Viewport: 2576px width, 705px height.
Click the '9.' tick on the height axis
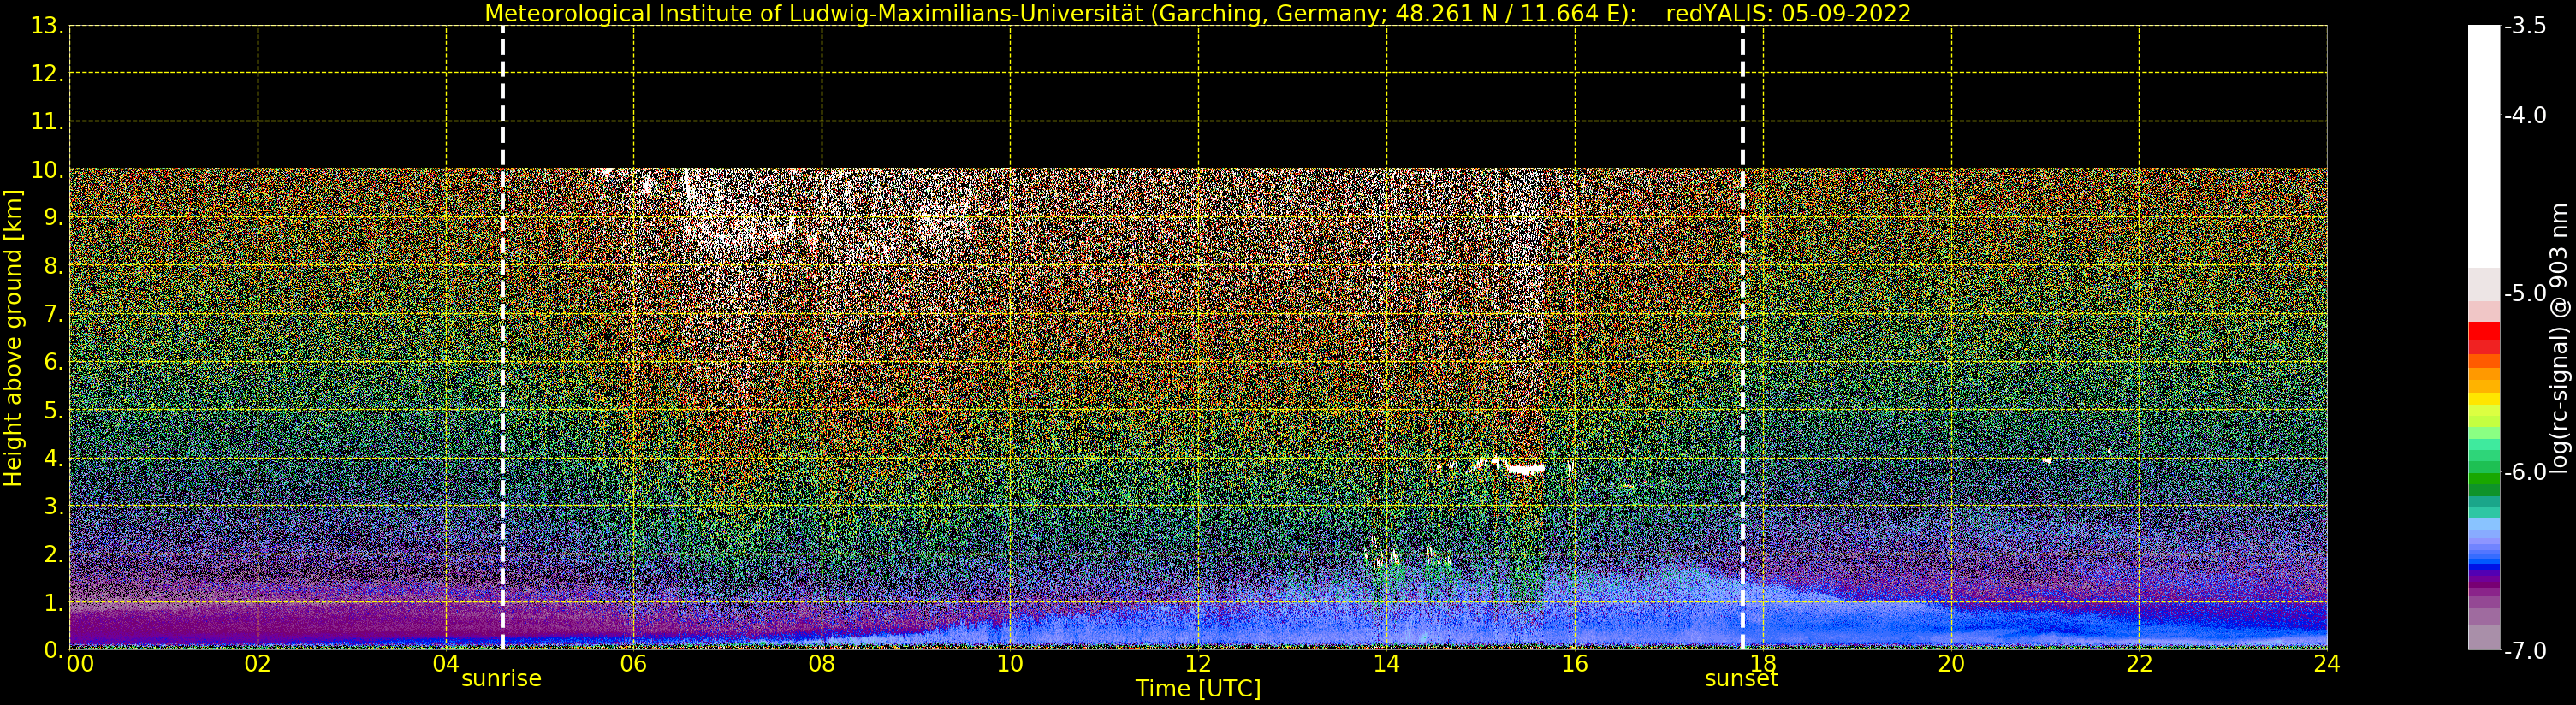[x=54, y=218]
